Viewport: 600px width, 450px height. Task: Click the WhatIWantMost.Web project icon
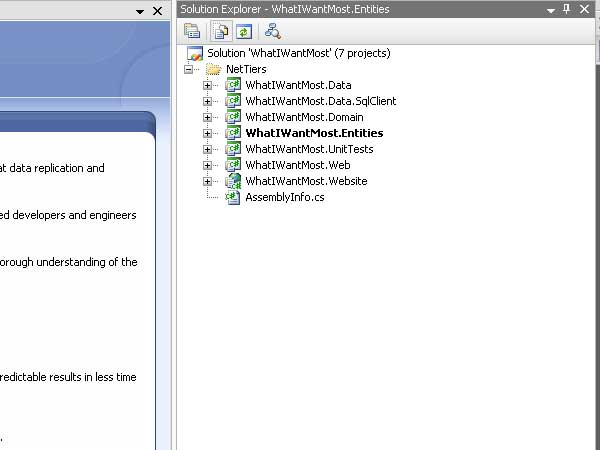[x=233, y=165]
